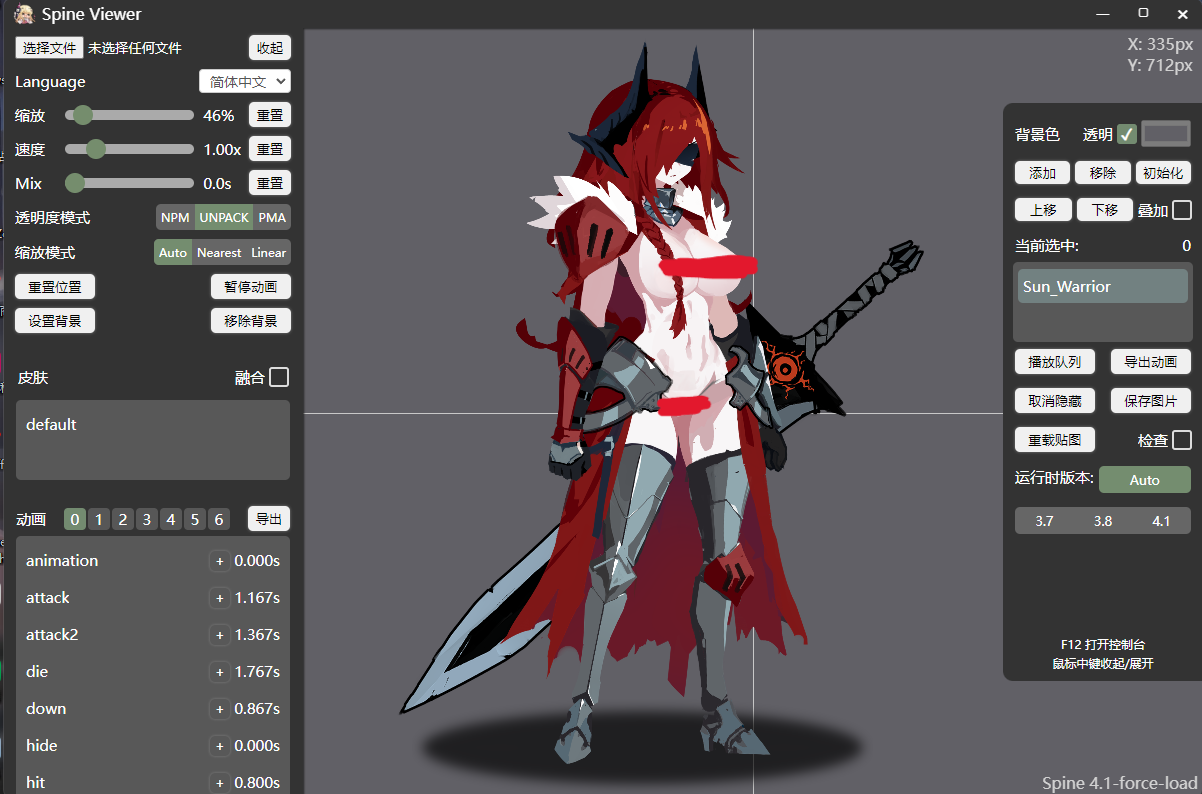Switch to animation track 0
1202x794 pixels.
(x=75, y=519)
